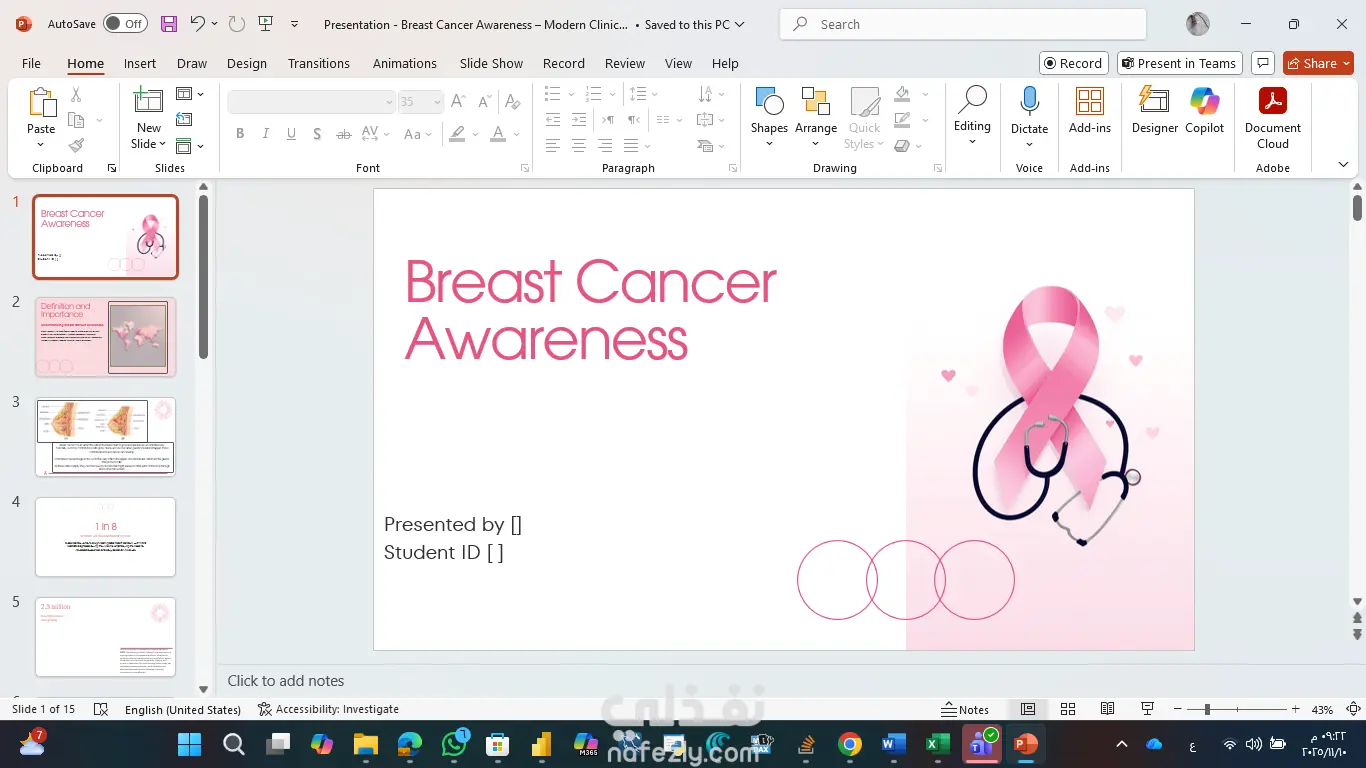Adjust the zoom slider handle
The width and height of the screenshot is (1366, 768).
pyautogui.click(x=1207, y=709)
